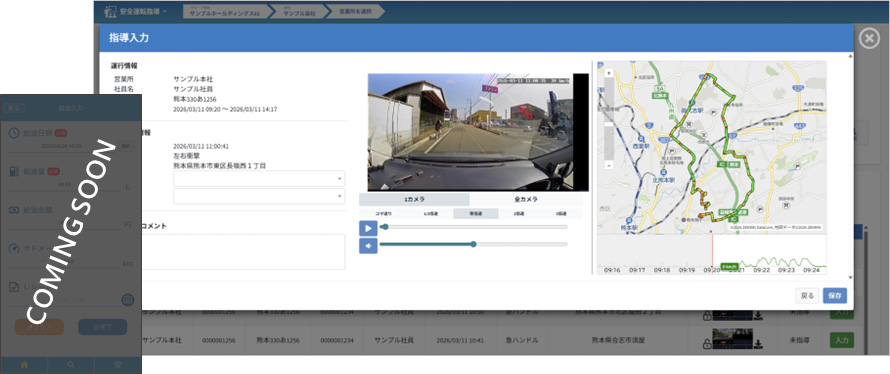This screenshot has width=890, height=374.
Task: Select コマ送り playback mode
Action: (383, 214)
